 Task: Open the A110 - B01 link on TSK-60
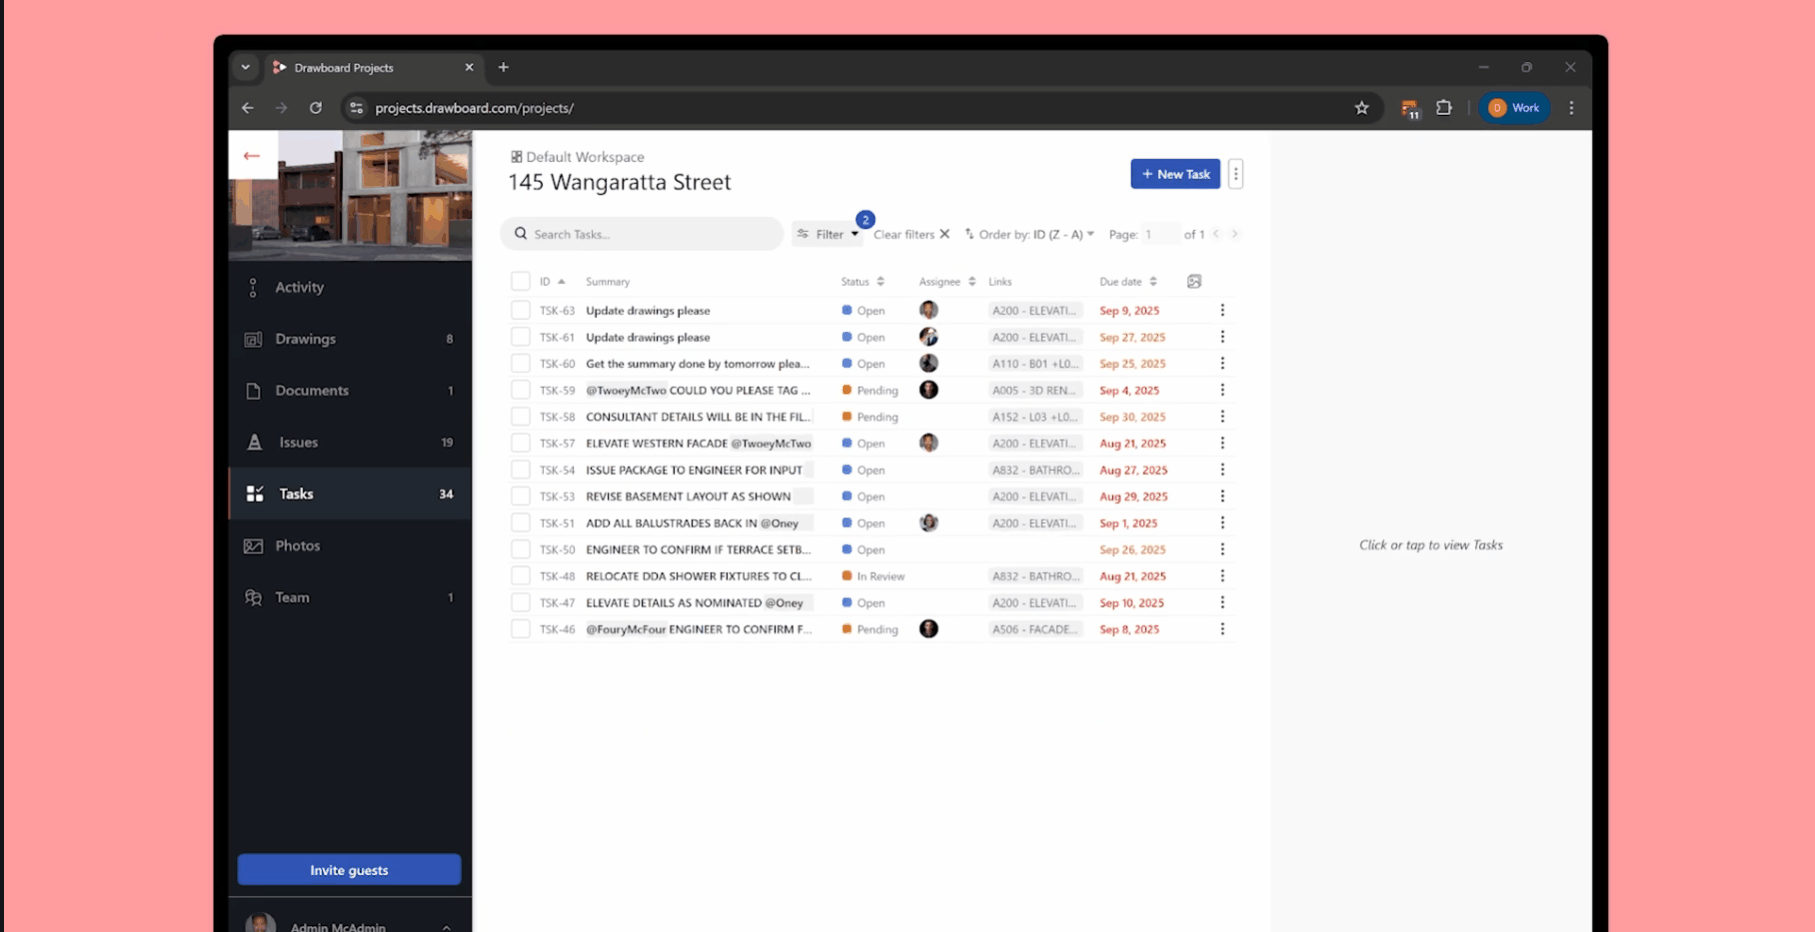tap(1035, 364)
